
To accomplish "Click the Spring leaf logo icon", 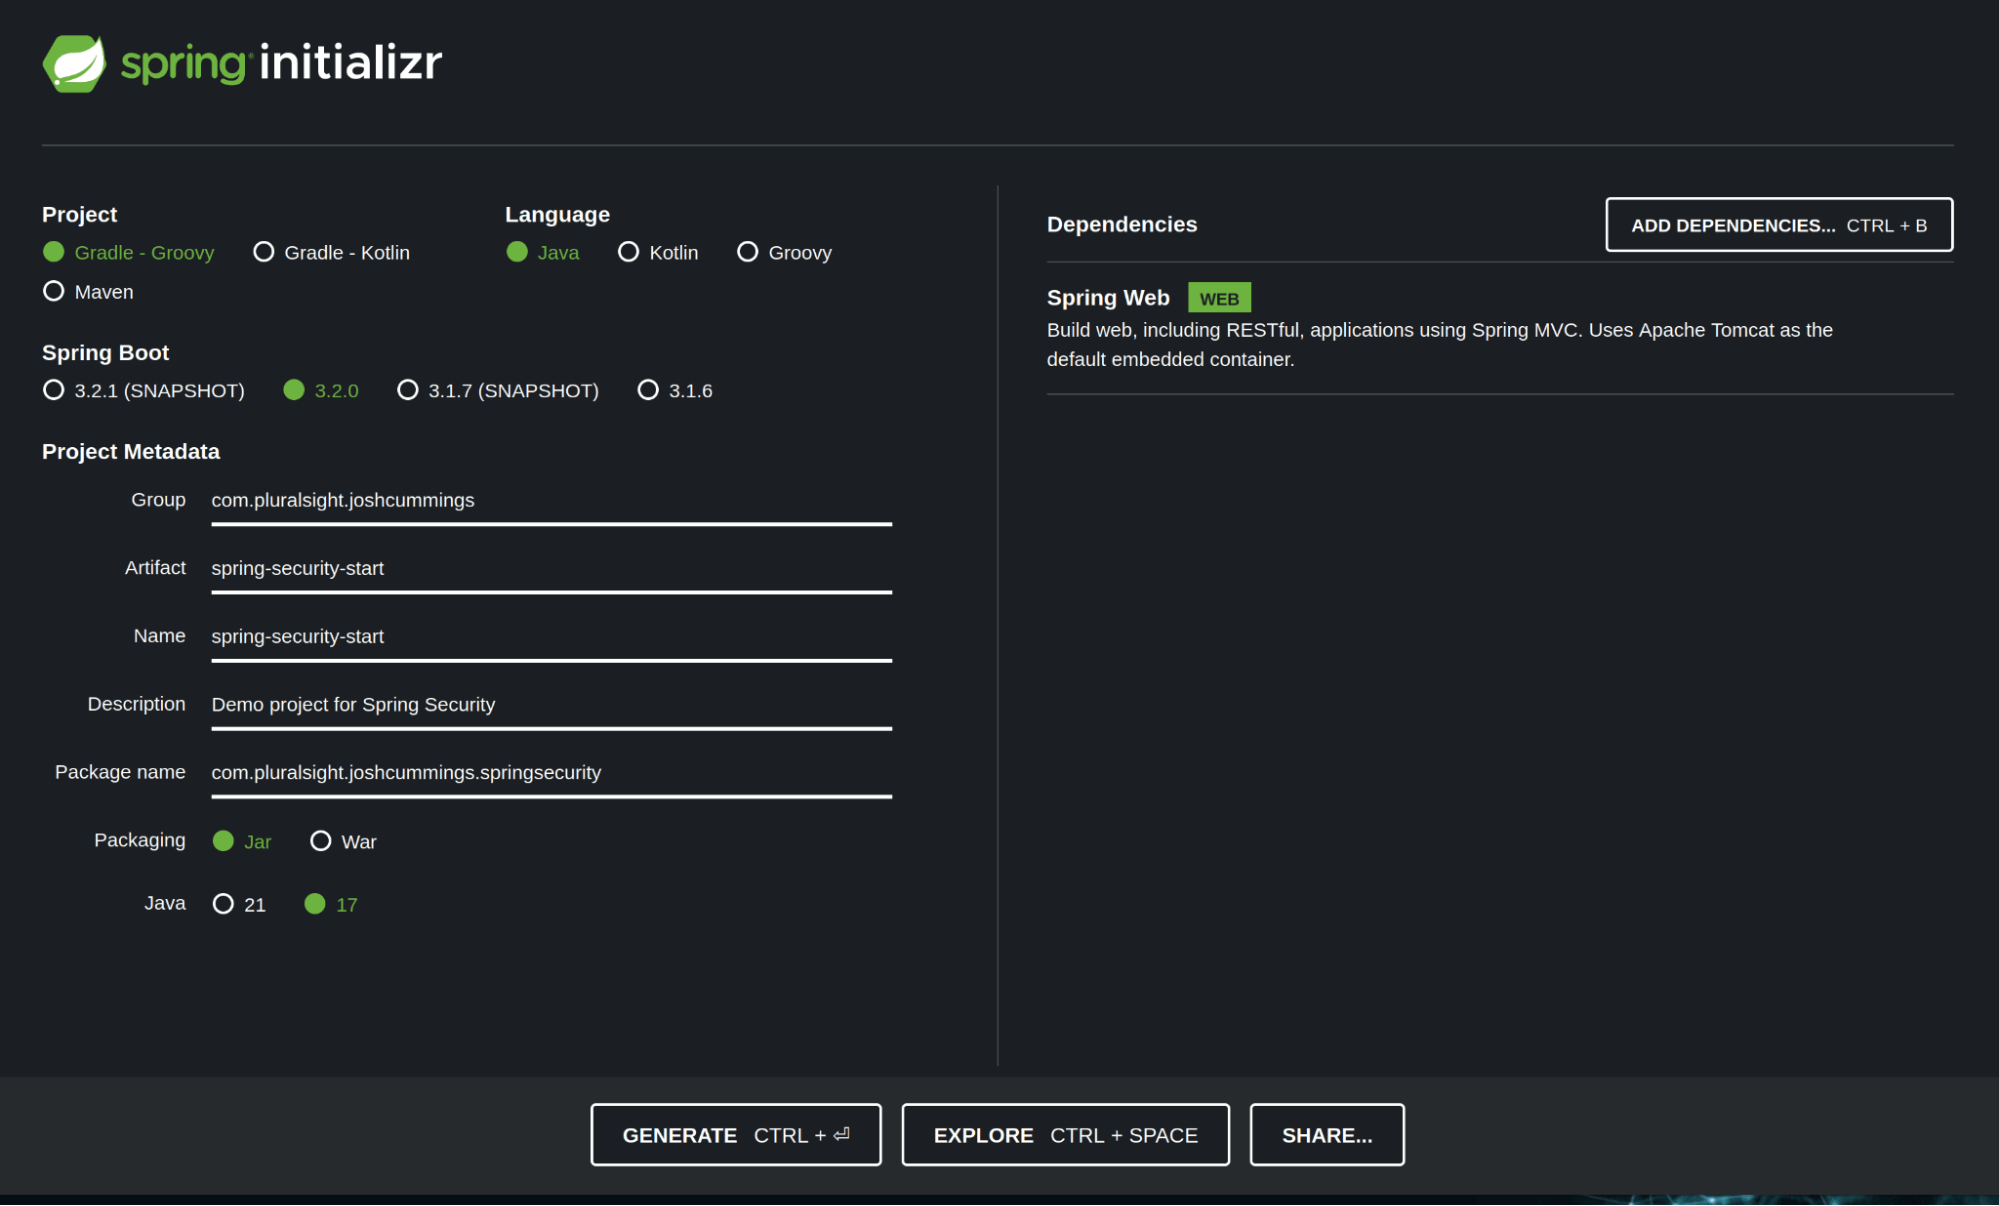I will tap(74, 64).
